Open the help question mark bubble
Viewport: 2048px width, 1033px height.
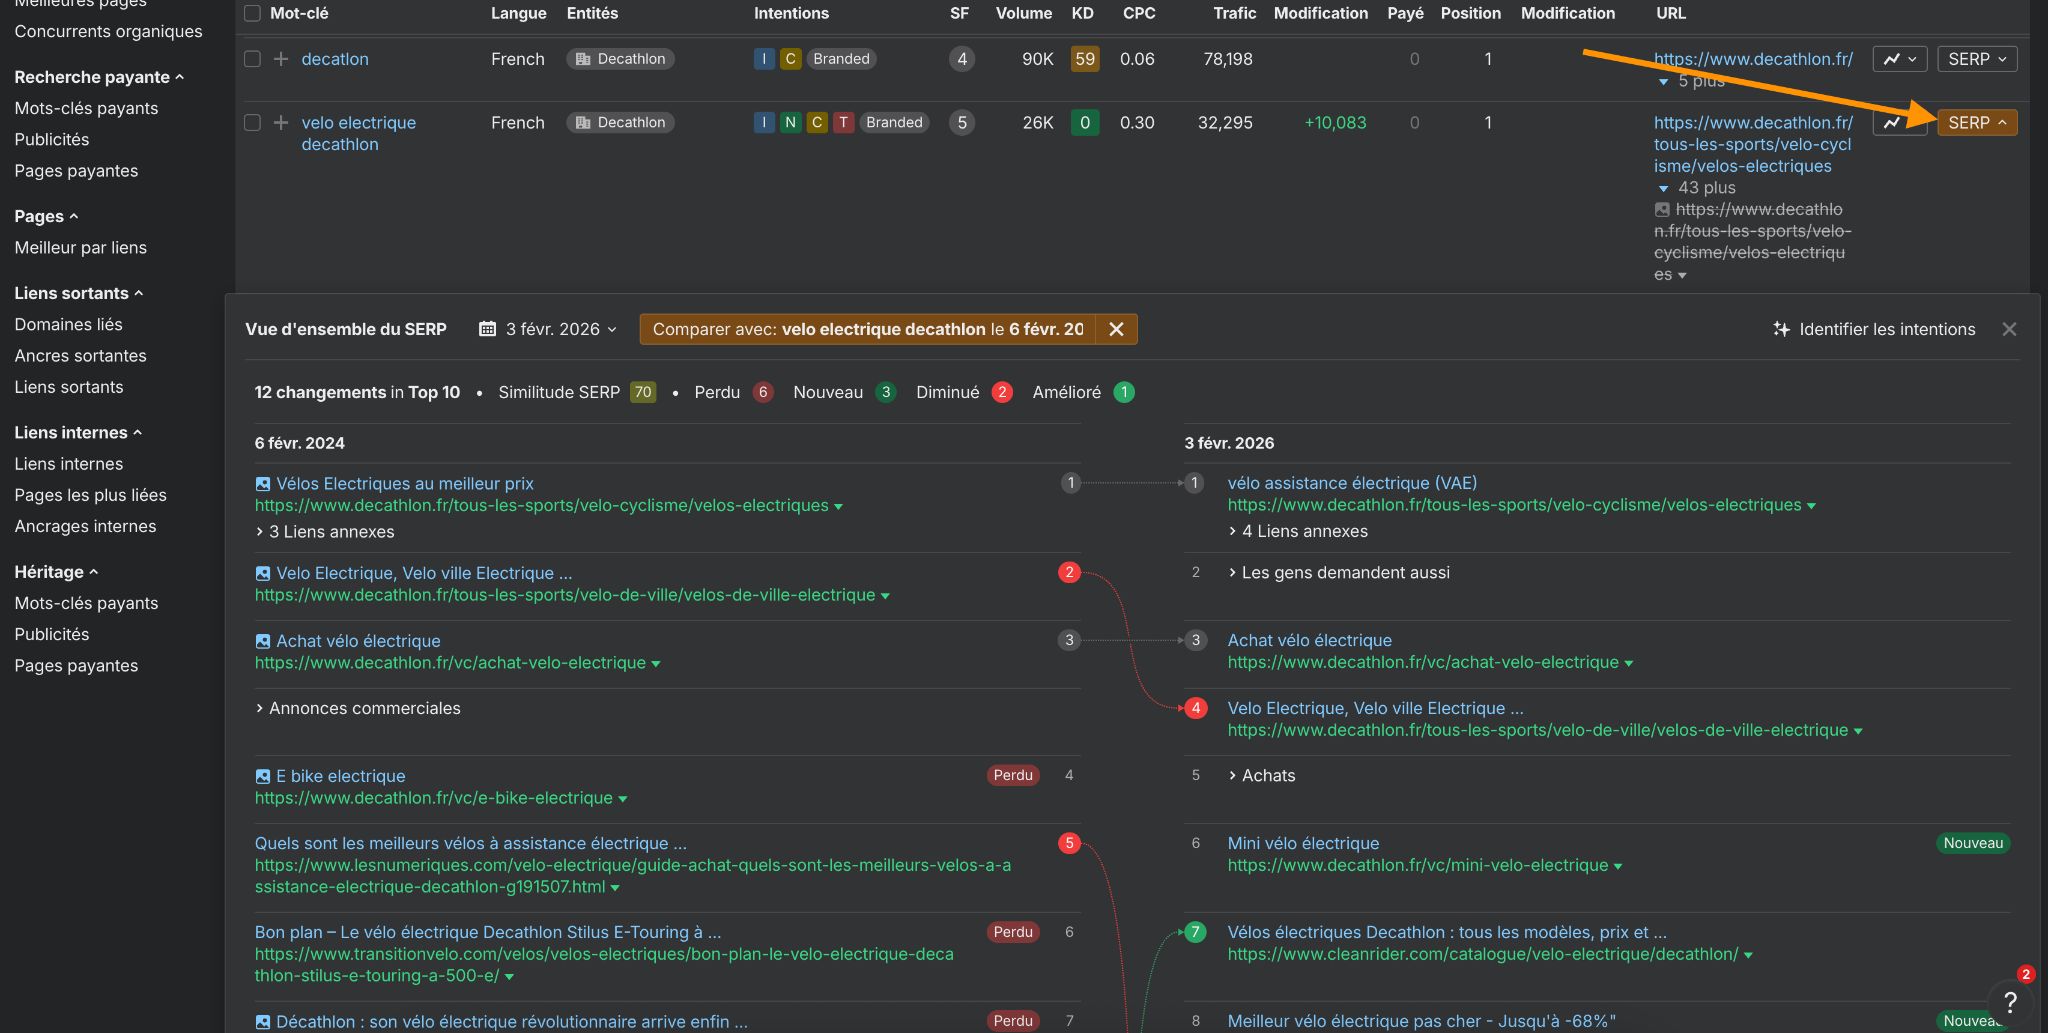tap(2009, 1002)
